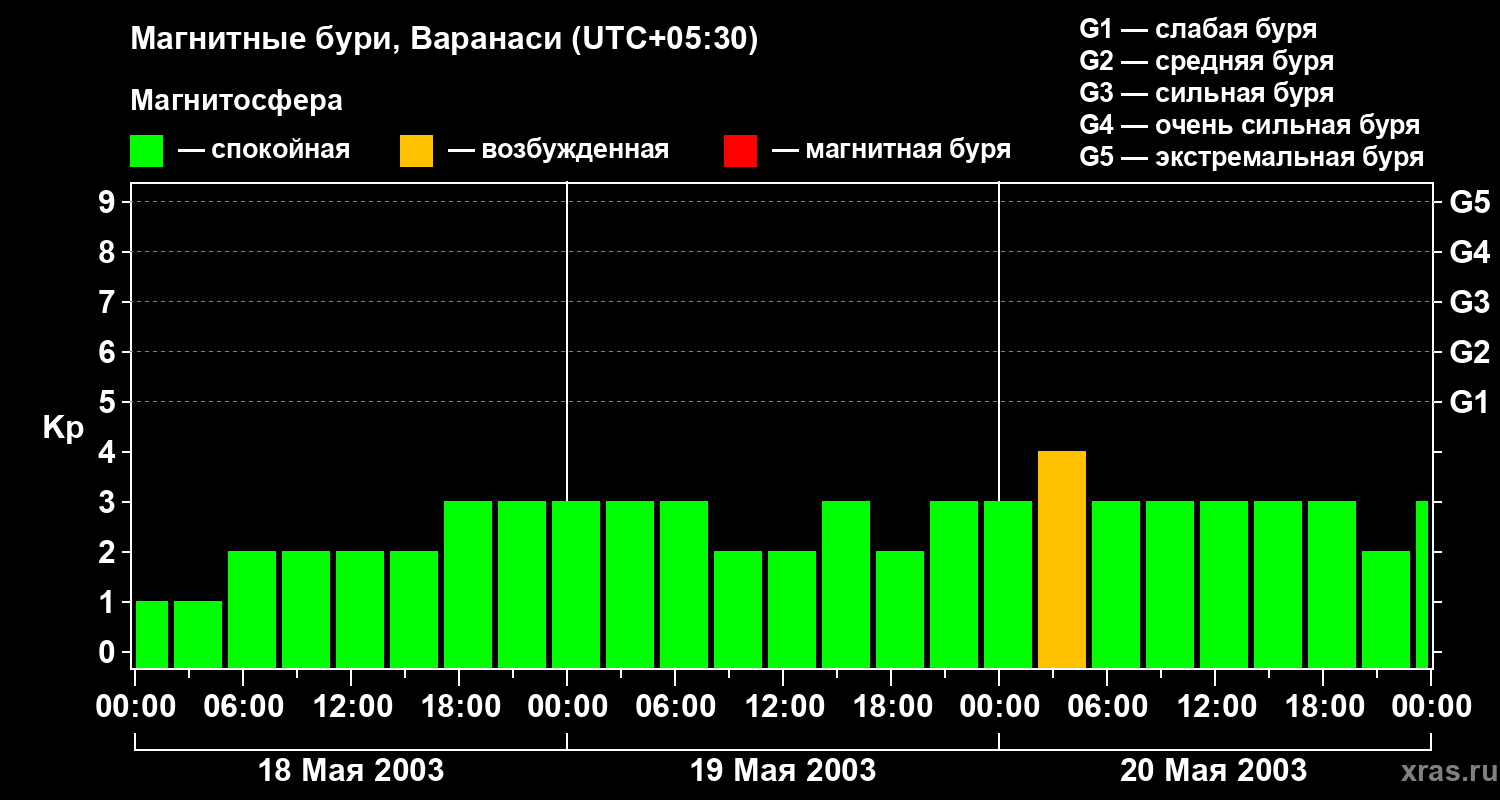Click the orange 'возбужденная' legend swatch
The width and height of the screenshot is (1500, 800).
pyautogui.click(x=416, y=151)
